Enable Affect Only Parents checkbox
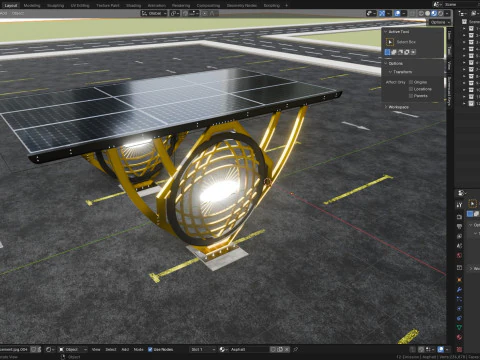Screen dimensions: 480x360 pos(411,96)
